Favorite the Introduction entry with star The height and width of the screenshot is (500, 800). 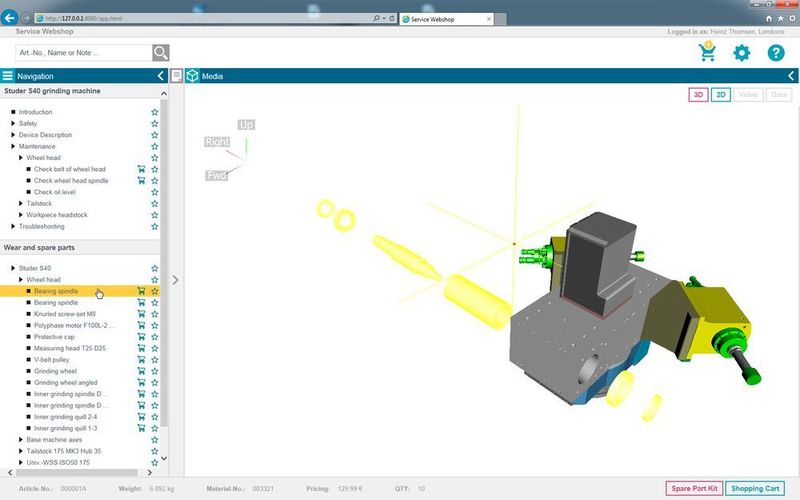(x=155, y=112)
